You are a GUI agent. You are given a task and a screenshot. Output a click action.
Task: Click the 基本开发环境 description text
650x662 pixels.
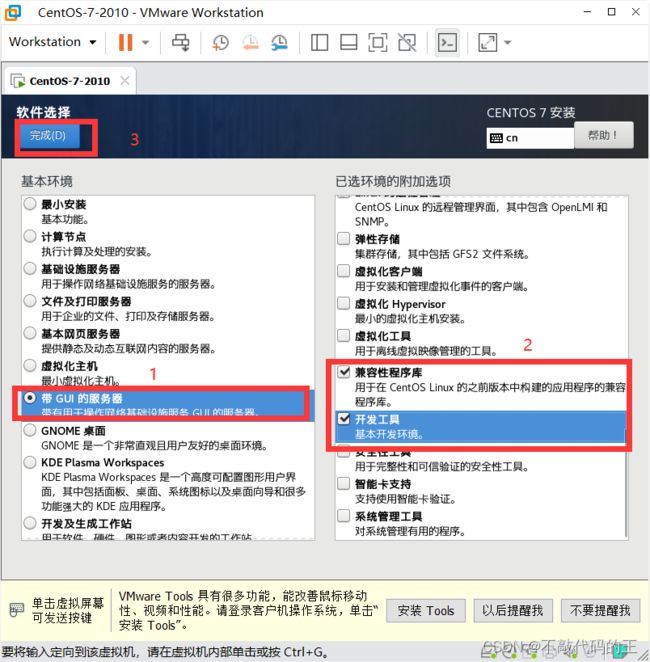coord(389,434)
